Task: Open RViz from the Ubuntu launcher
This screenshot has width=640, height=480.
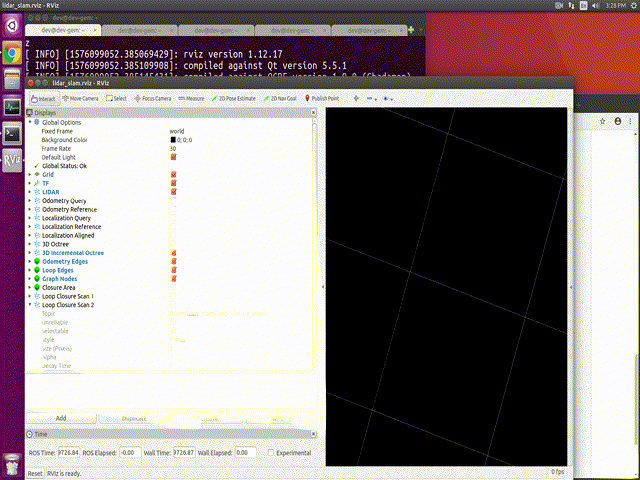Action: click(x=12, y=158)
